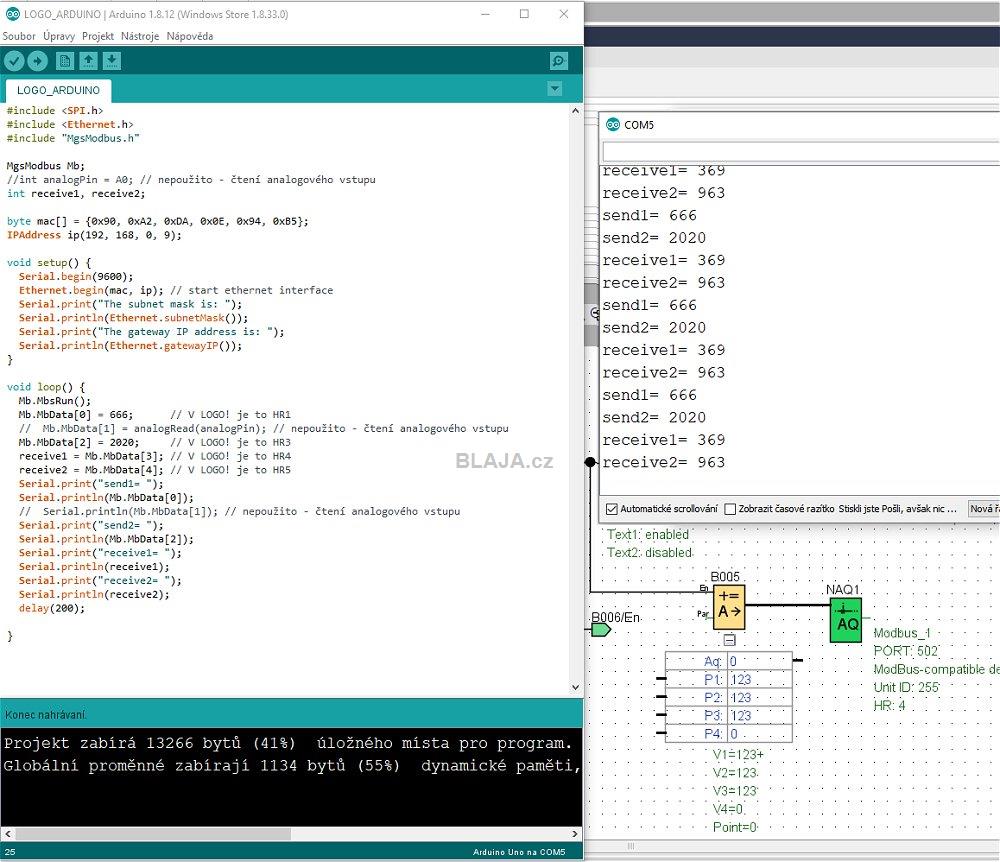Click the Arduino icon in COM5 title

(x=613, y=124)
